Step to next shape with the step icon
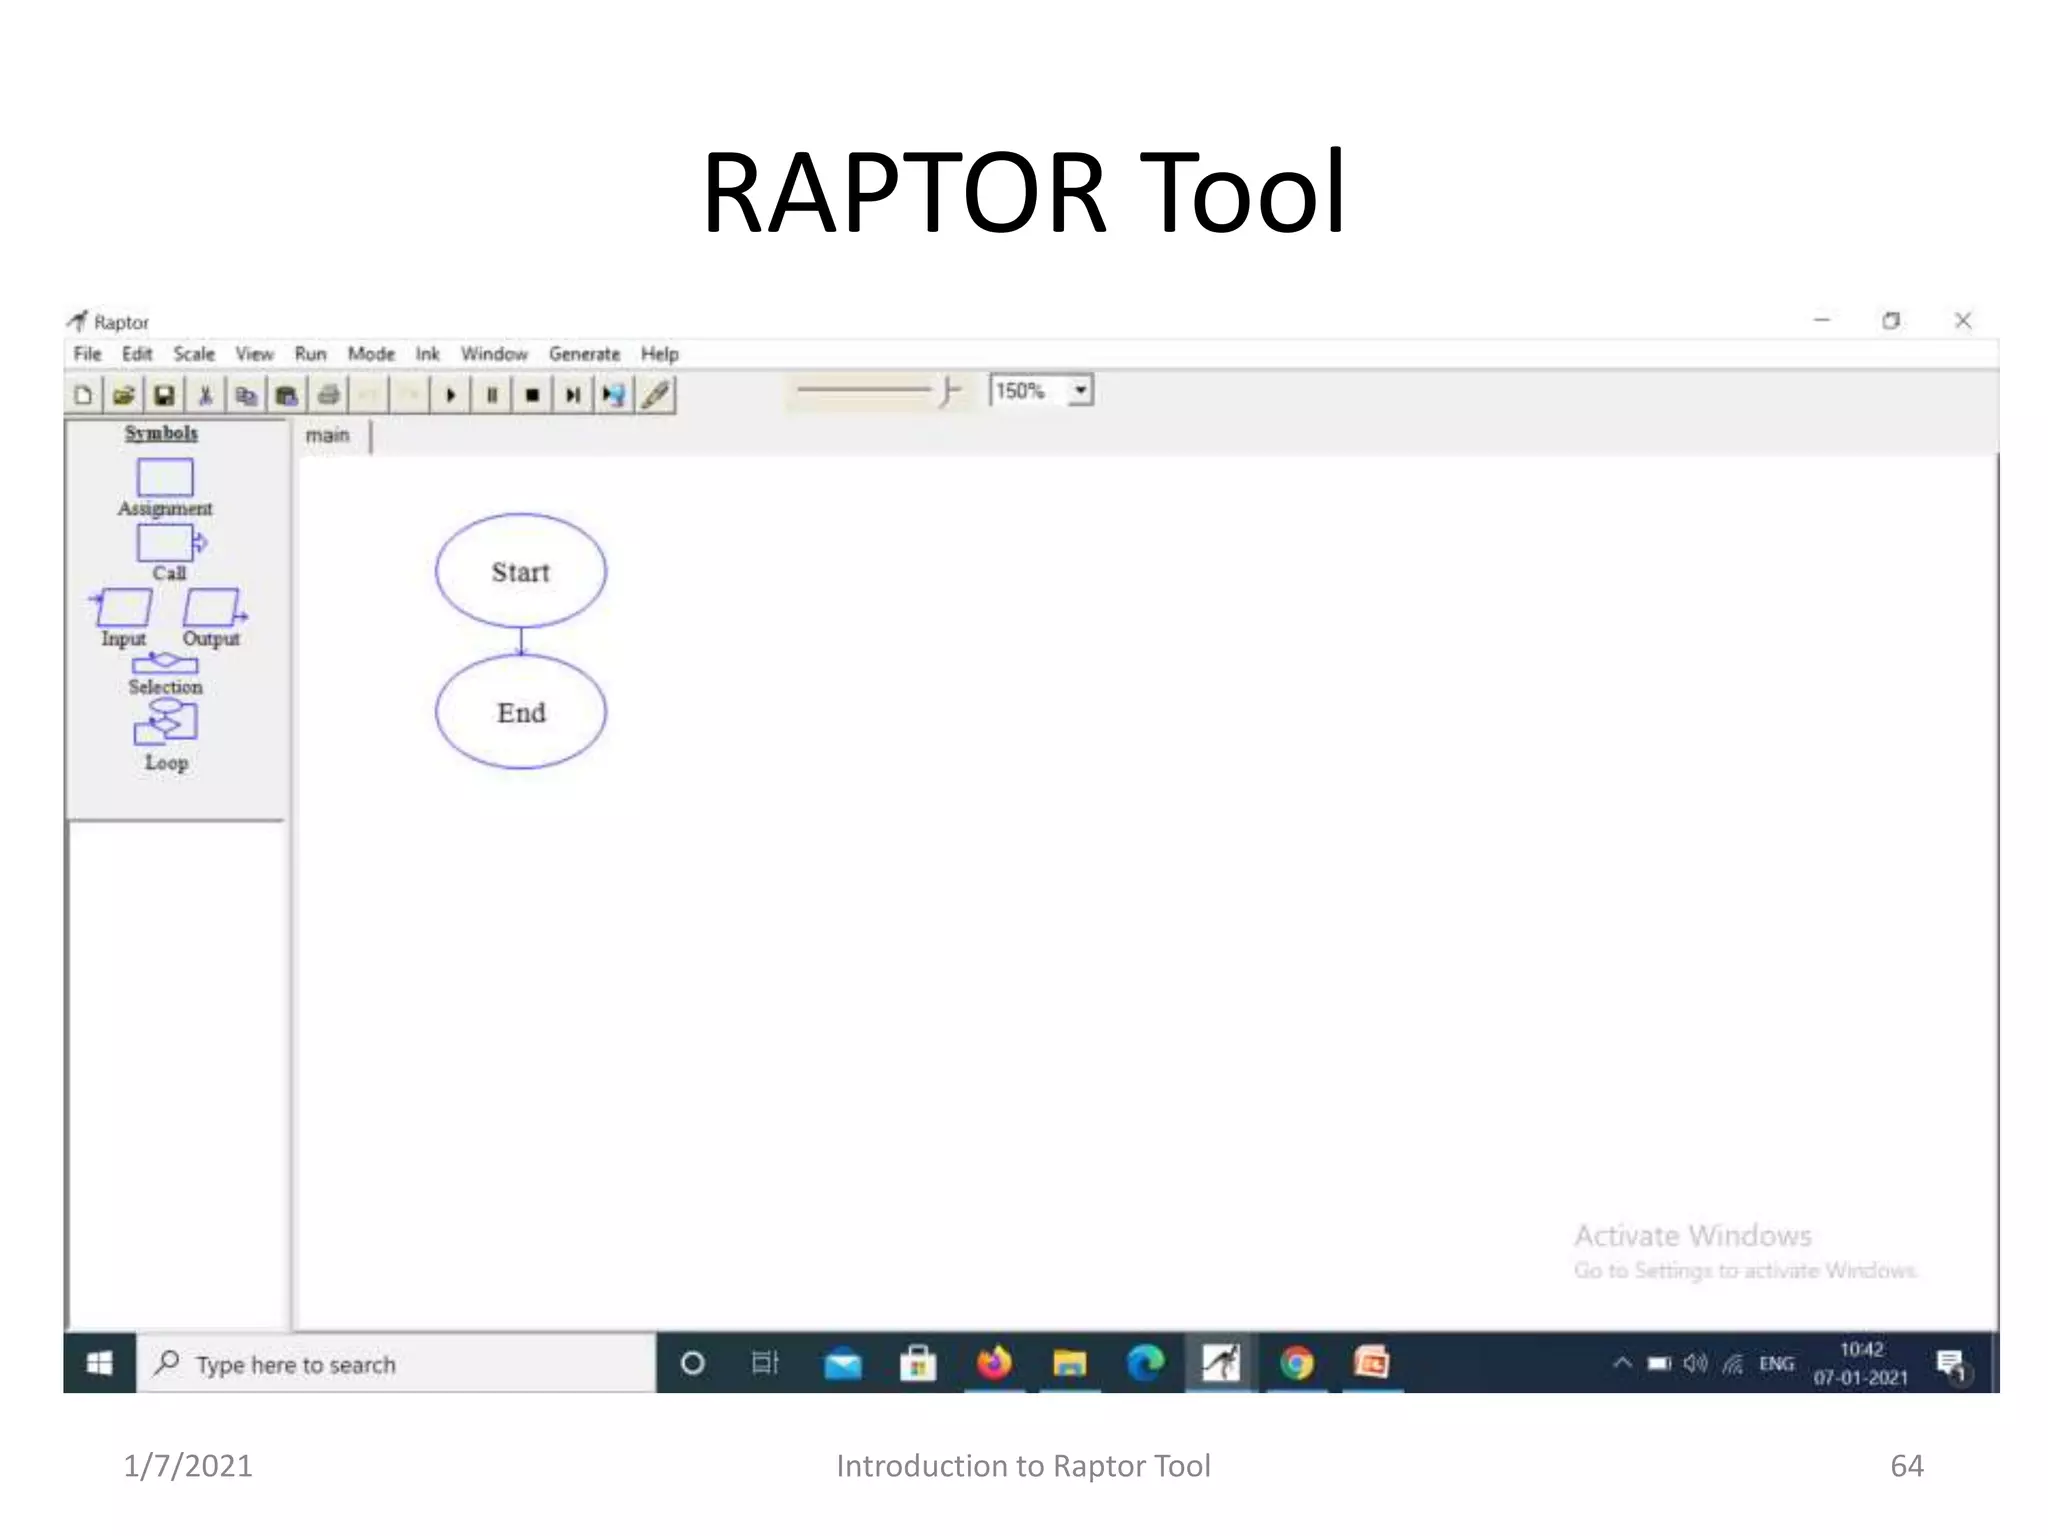2048x1536 pixels. point(572,395)
